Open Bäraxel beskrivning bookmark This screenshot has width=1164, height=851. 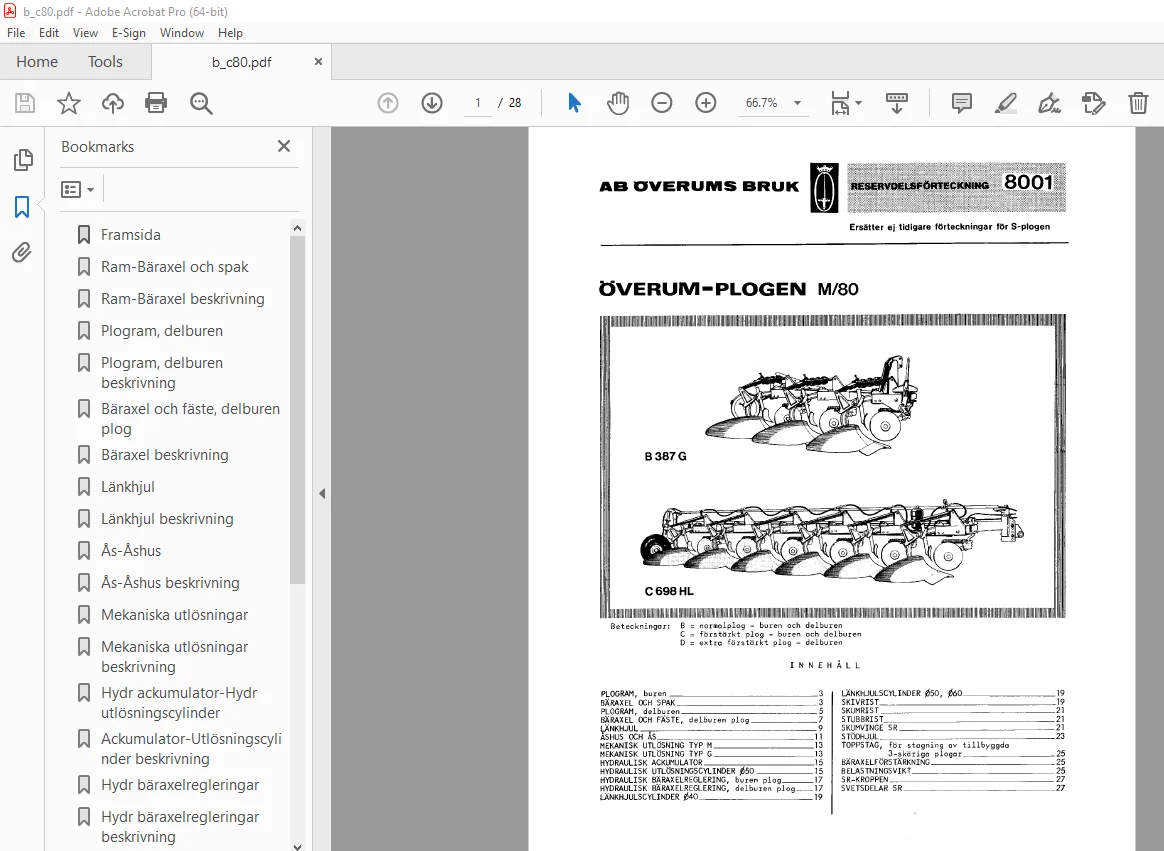165,454
